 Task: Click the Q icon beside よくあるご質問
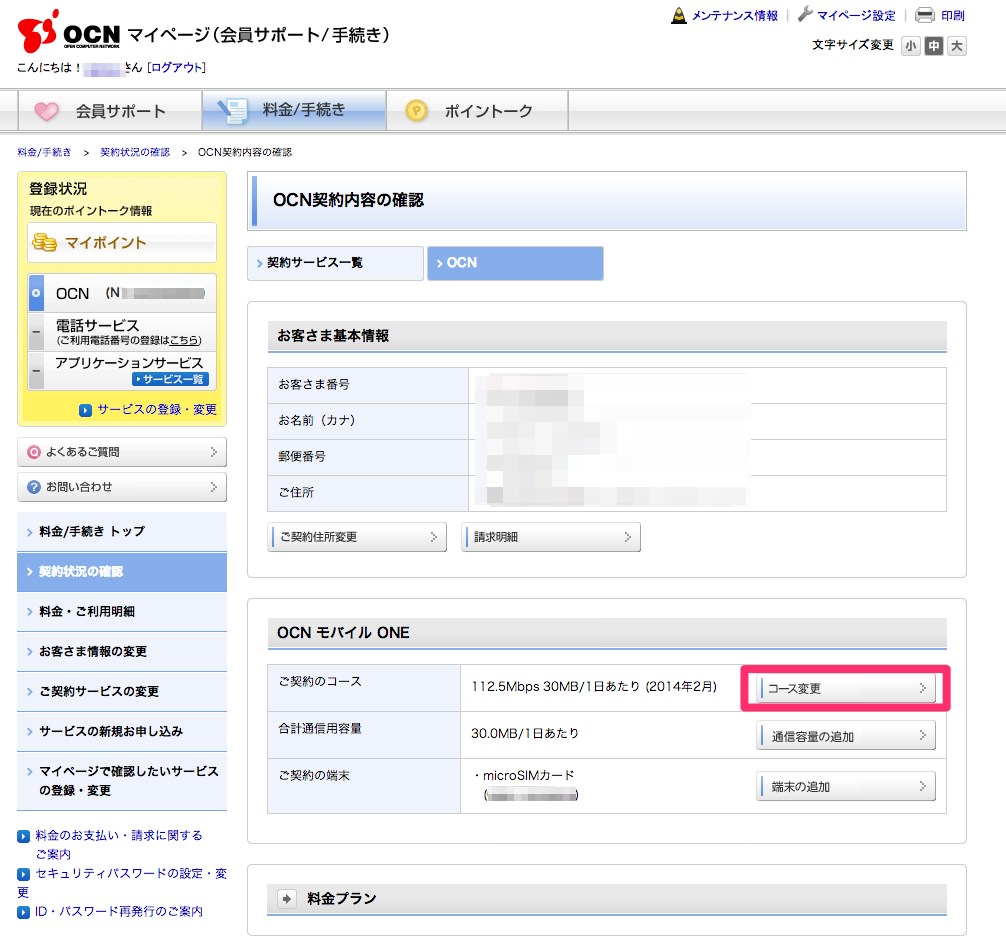[33, 452]
